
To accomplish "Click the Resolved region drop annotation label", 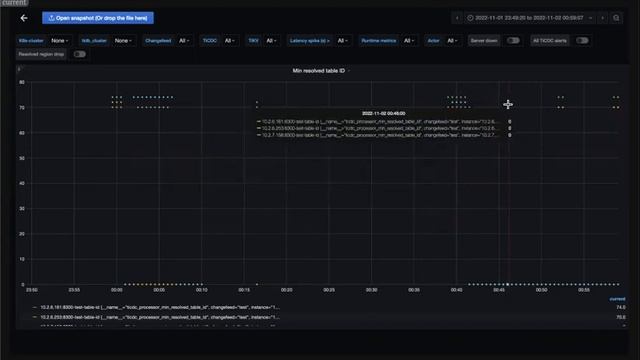I will click(x=41, y=54).
